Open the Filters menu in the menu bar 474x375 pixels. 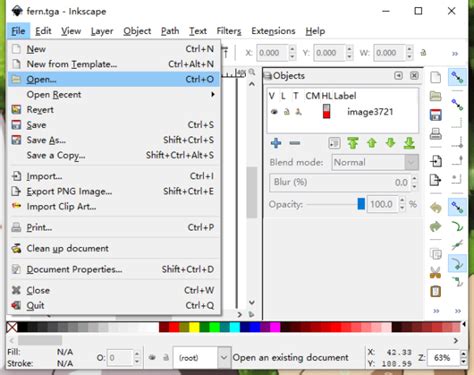229,31
